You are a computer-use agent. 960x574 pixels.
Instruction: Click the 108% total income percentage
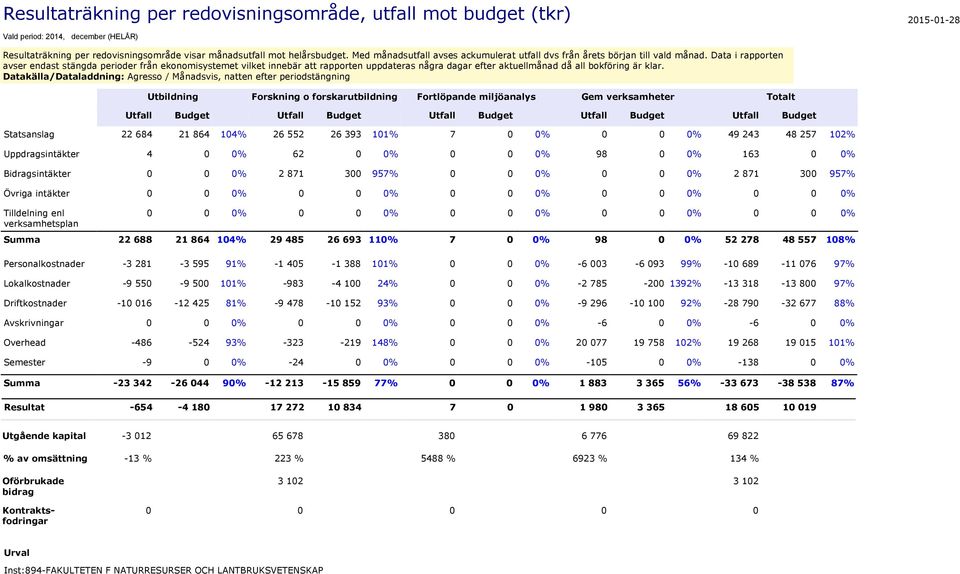coord(841,239)
